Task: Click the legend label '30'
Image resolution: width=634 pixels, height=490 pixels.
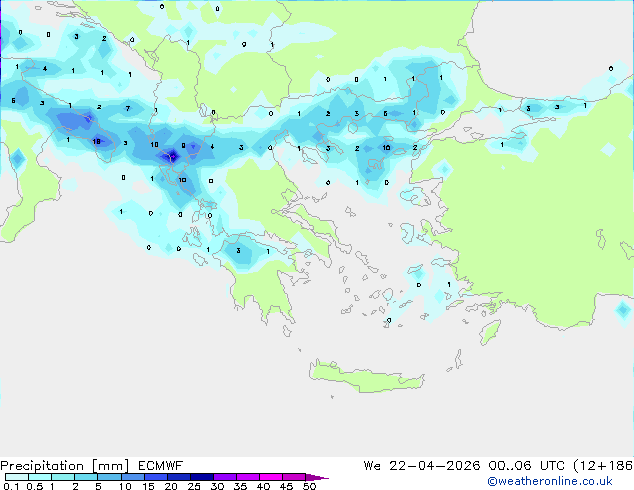Action: tap(217, 486)
